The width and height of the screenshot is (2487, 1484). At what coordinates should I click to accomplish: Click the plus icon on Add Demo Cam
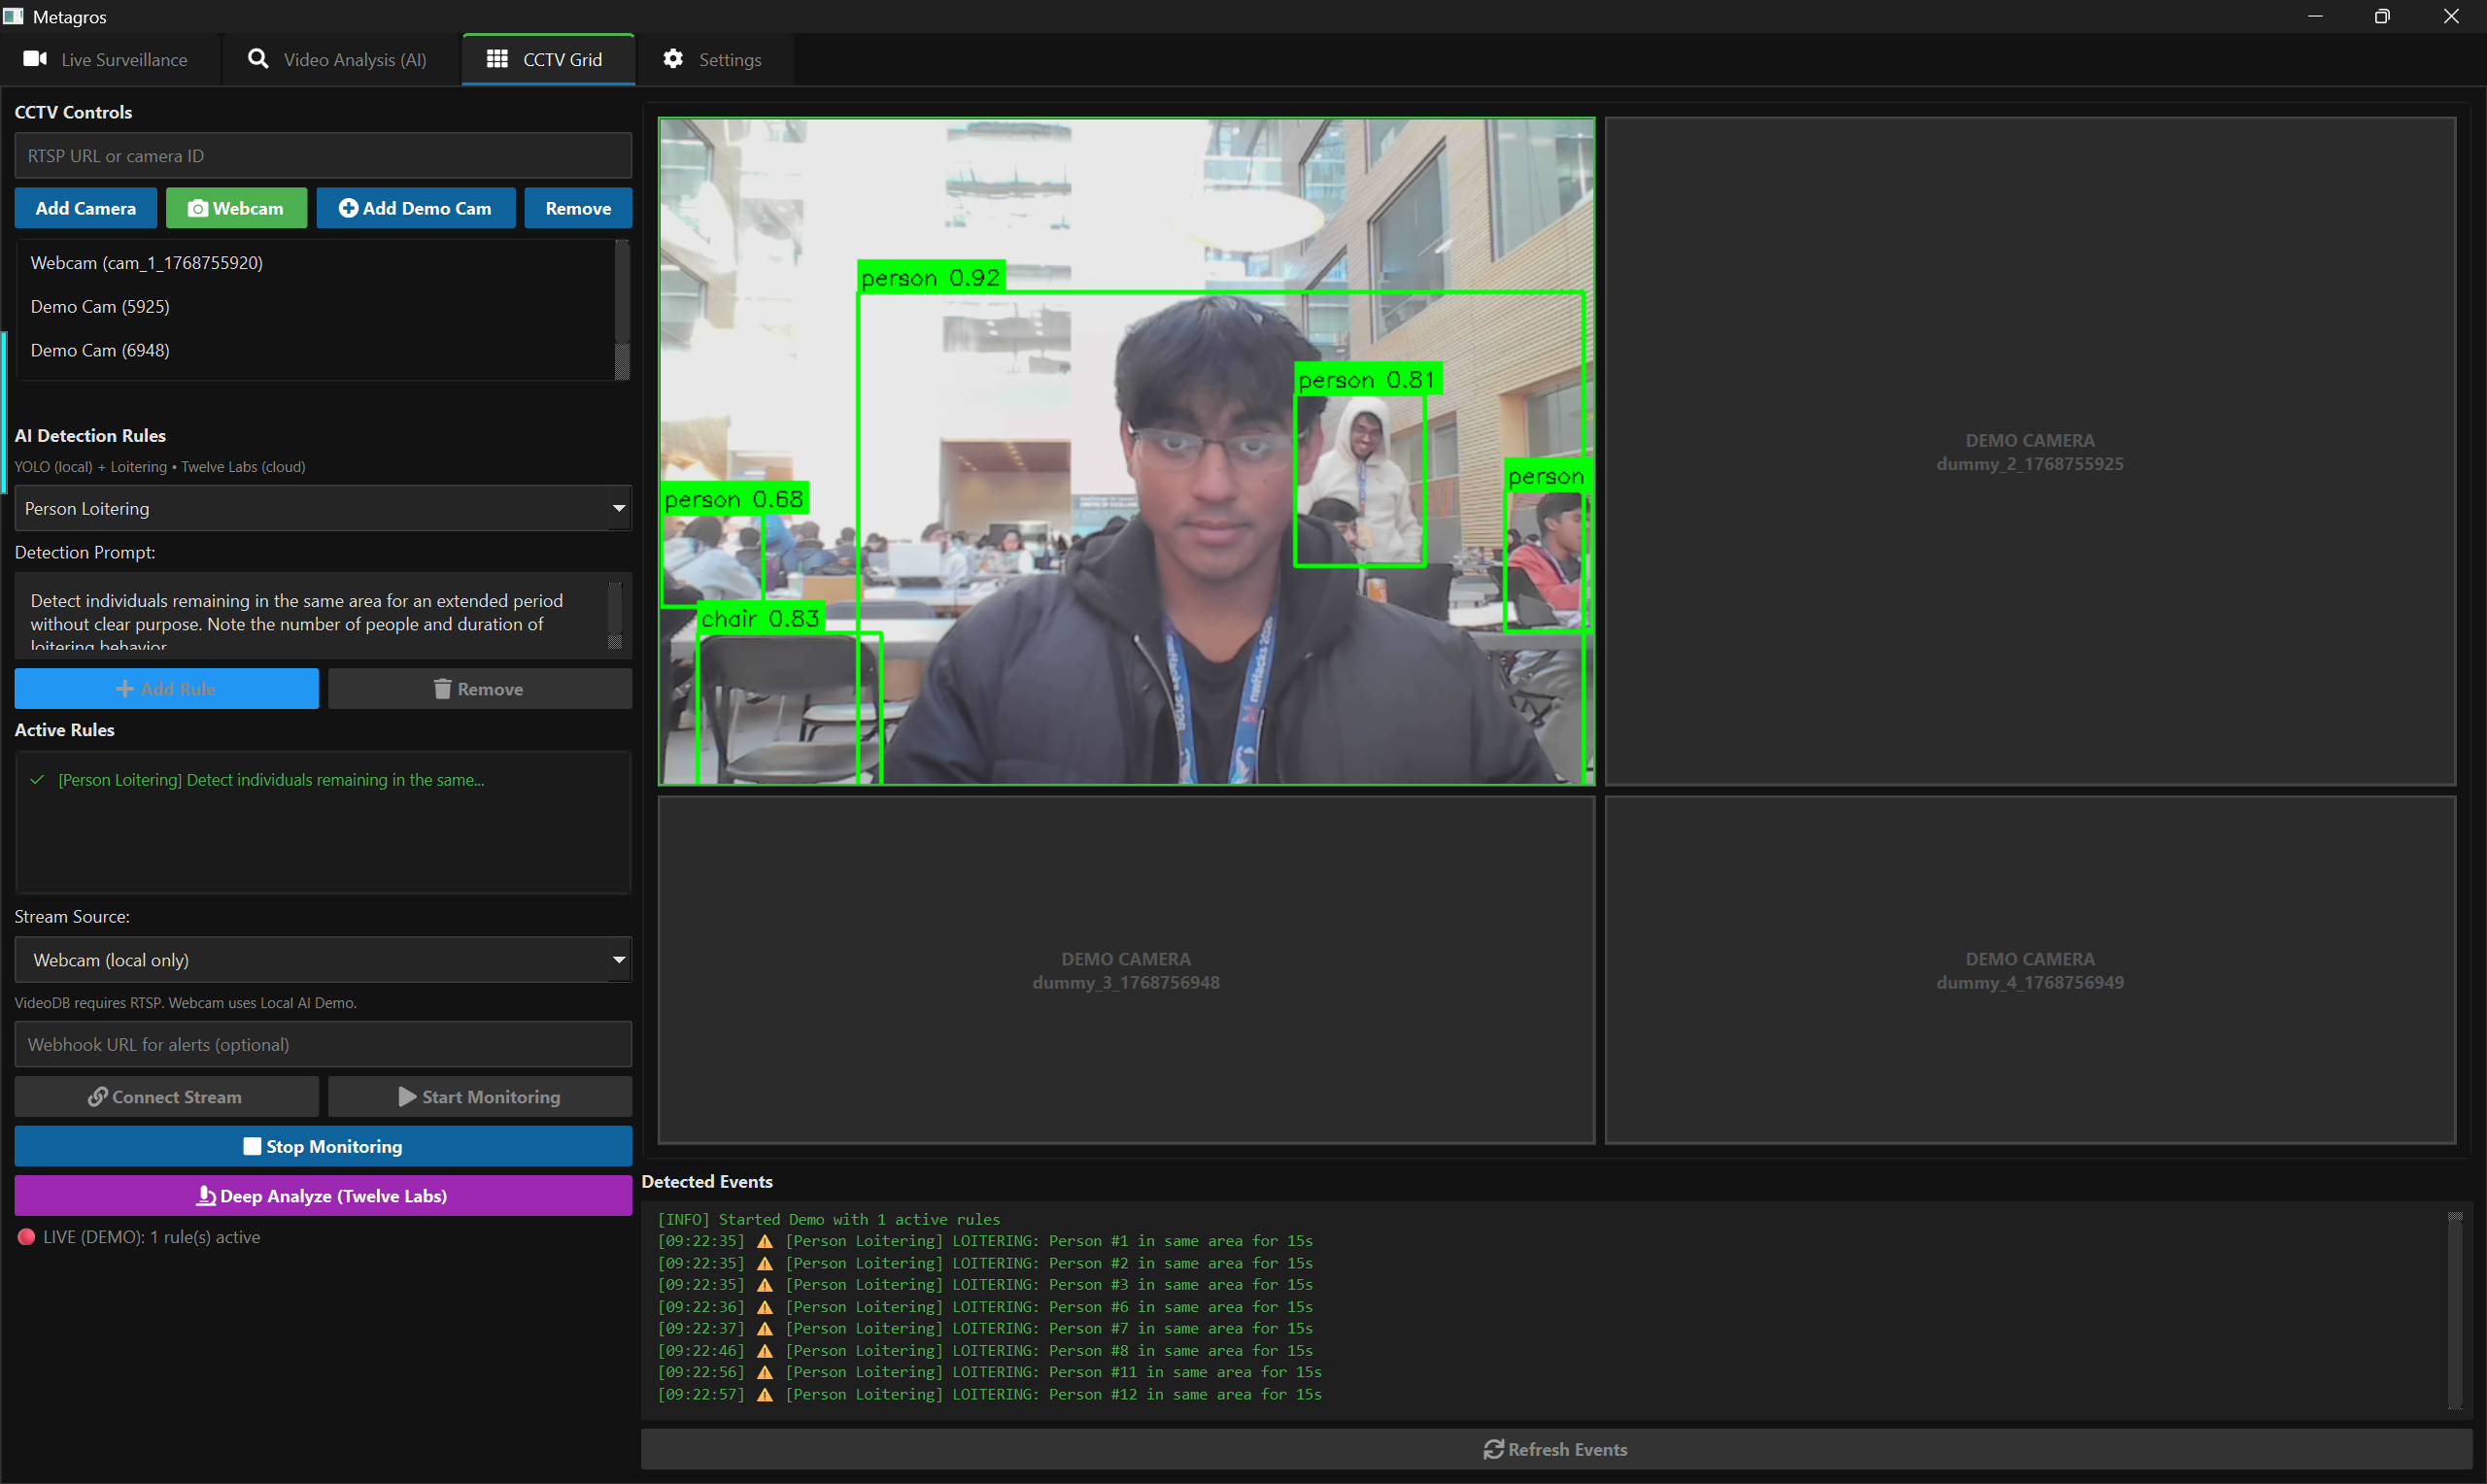point(348,208)
